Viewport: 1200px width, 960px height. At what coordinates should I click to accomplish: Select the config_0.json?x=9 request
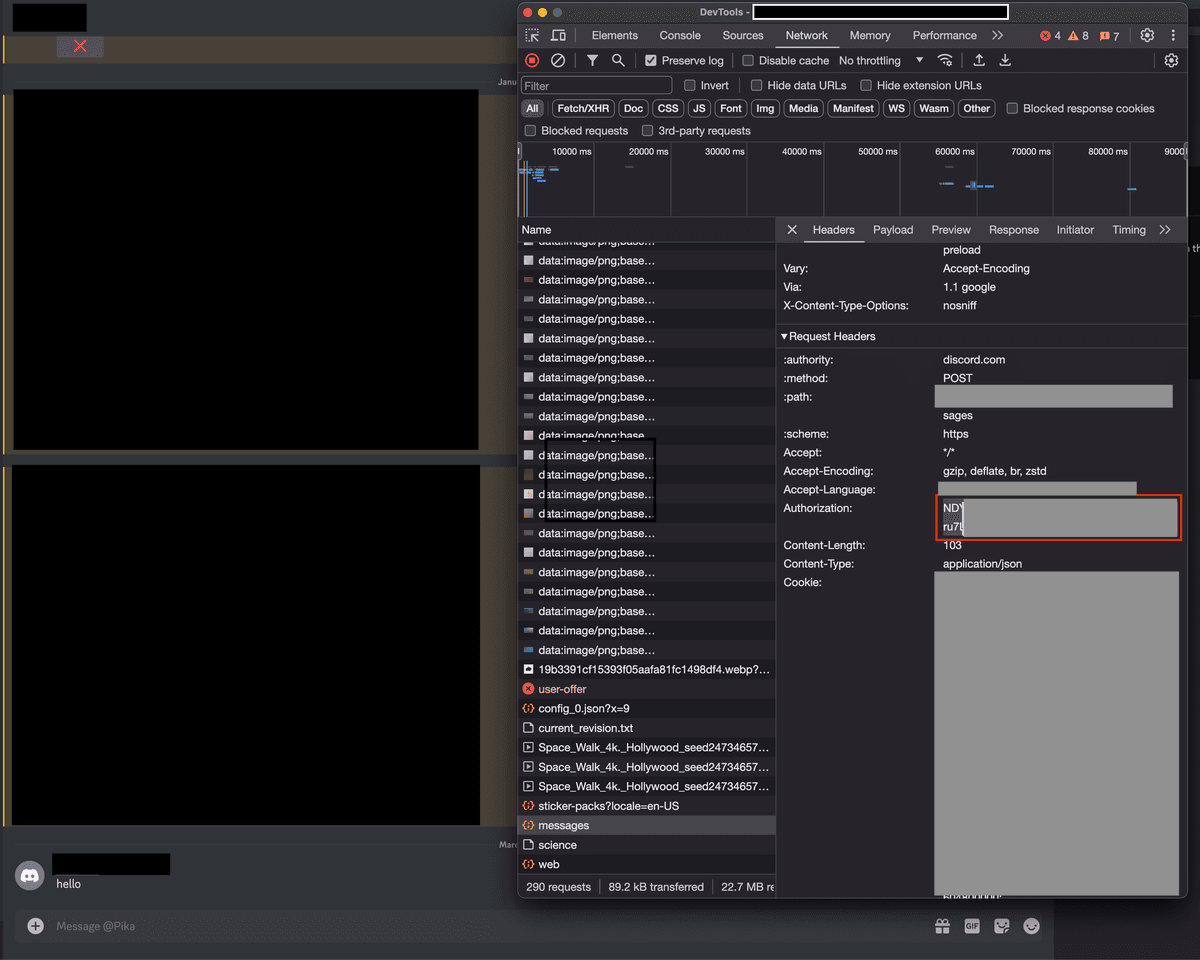(646, 709)
